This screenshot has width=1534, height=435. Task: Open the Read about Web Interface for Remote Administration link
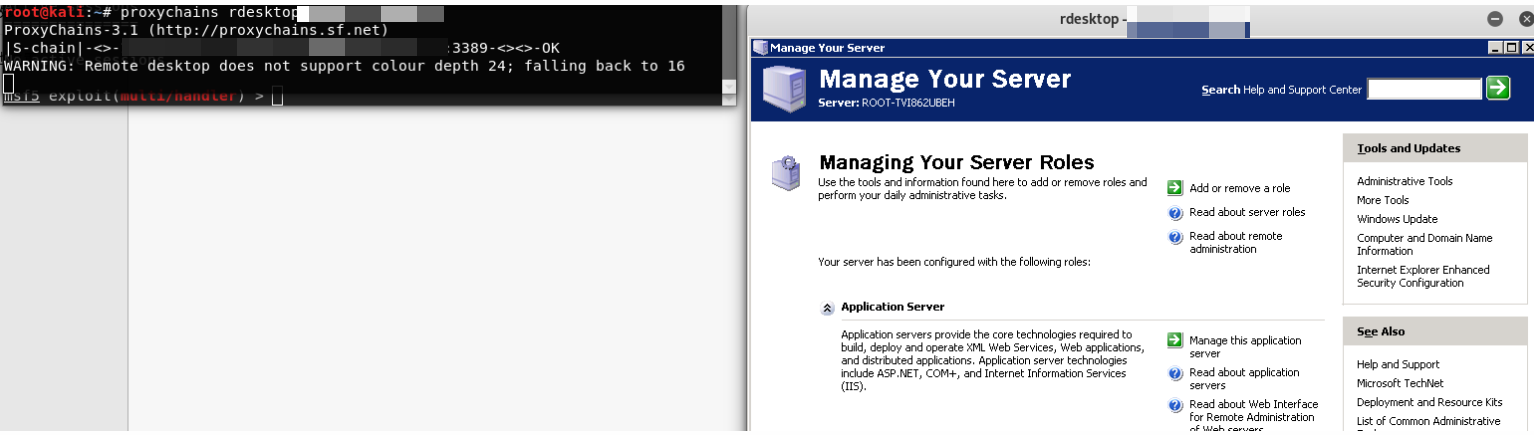coord(1253,416)
